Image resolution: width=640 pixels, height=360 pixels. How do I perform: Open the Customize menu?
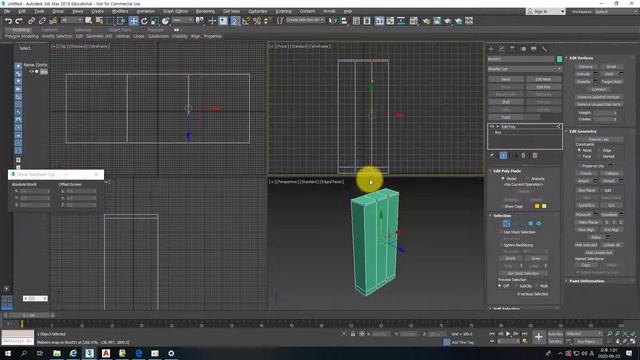point(258,11)
